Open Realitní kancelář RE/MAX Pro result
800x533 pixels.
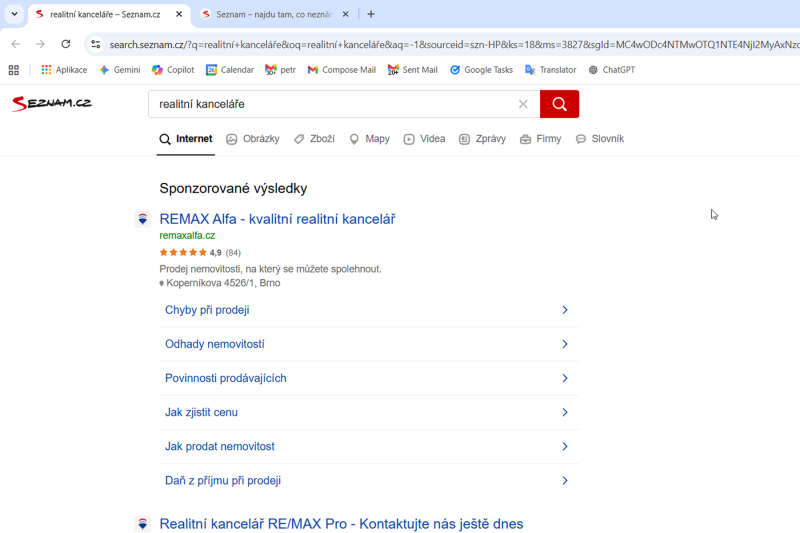tap(341, 524)
